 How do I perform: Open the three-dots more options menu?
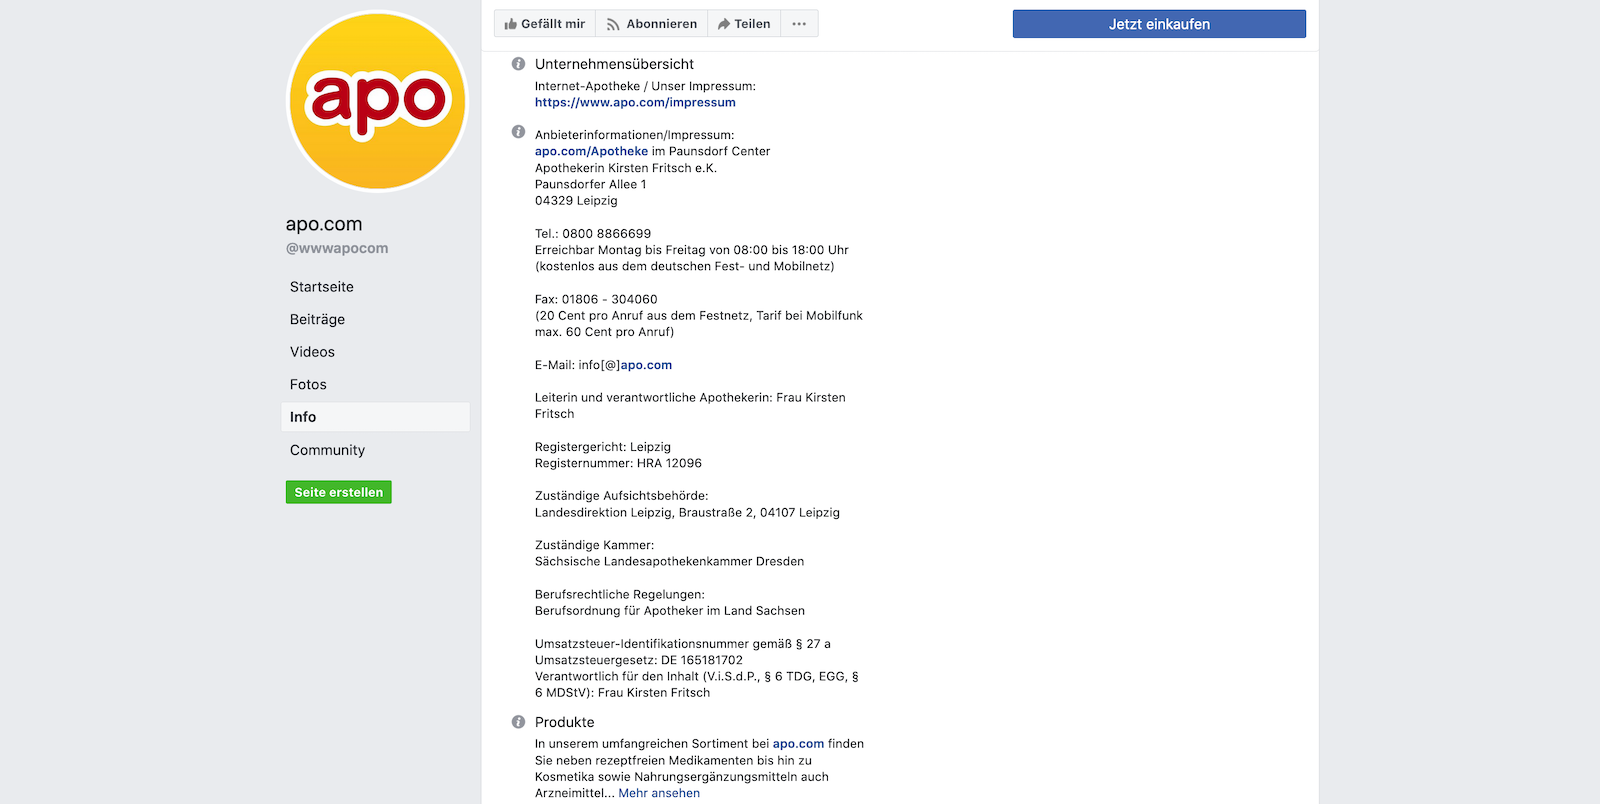pyautogui.click(x=799, y=24)
